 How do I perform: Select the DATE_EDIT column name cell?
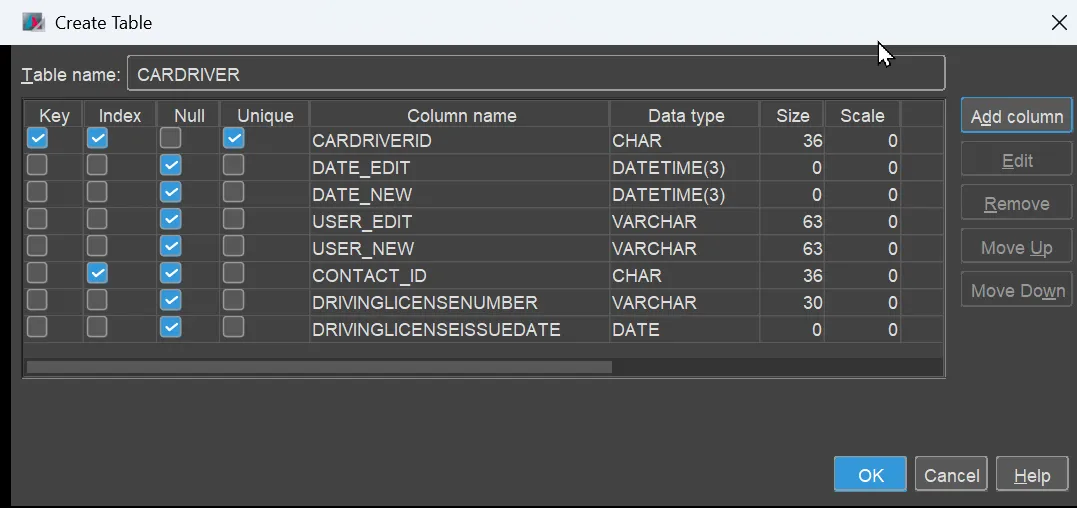pos(460,168)
